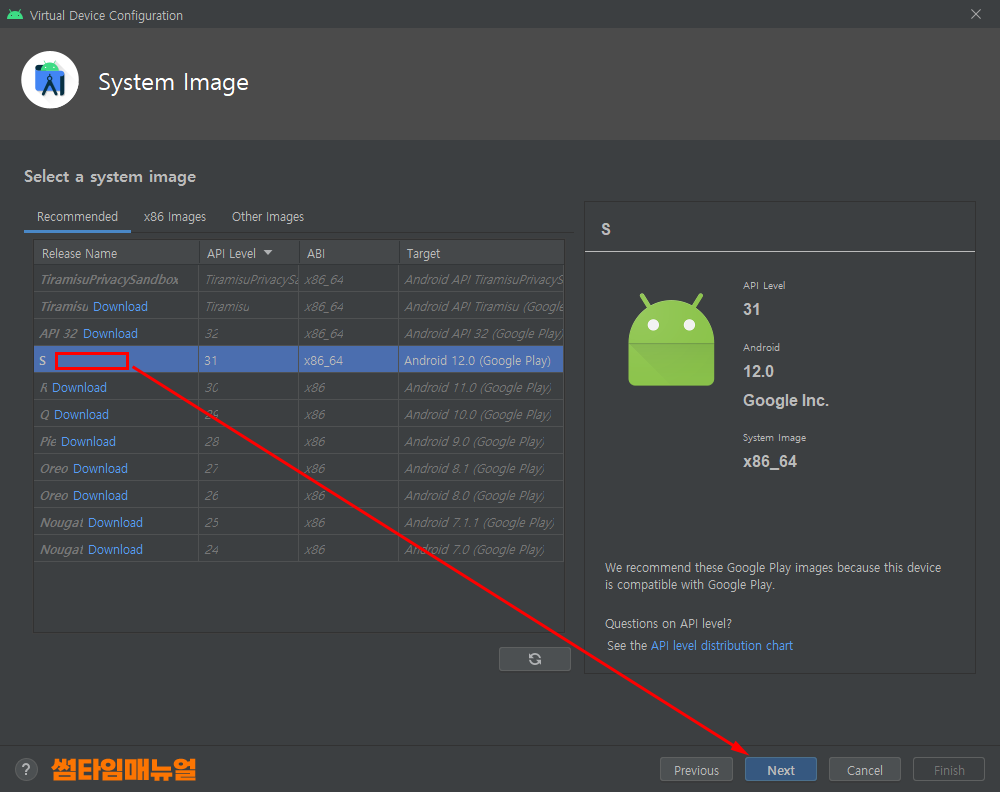Sort by API Level column arrow

[x=268, y=253]
